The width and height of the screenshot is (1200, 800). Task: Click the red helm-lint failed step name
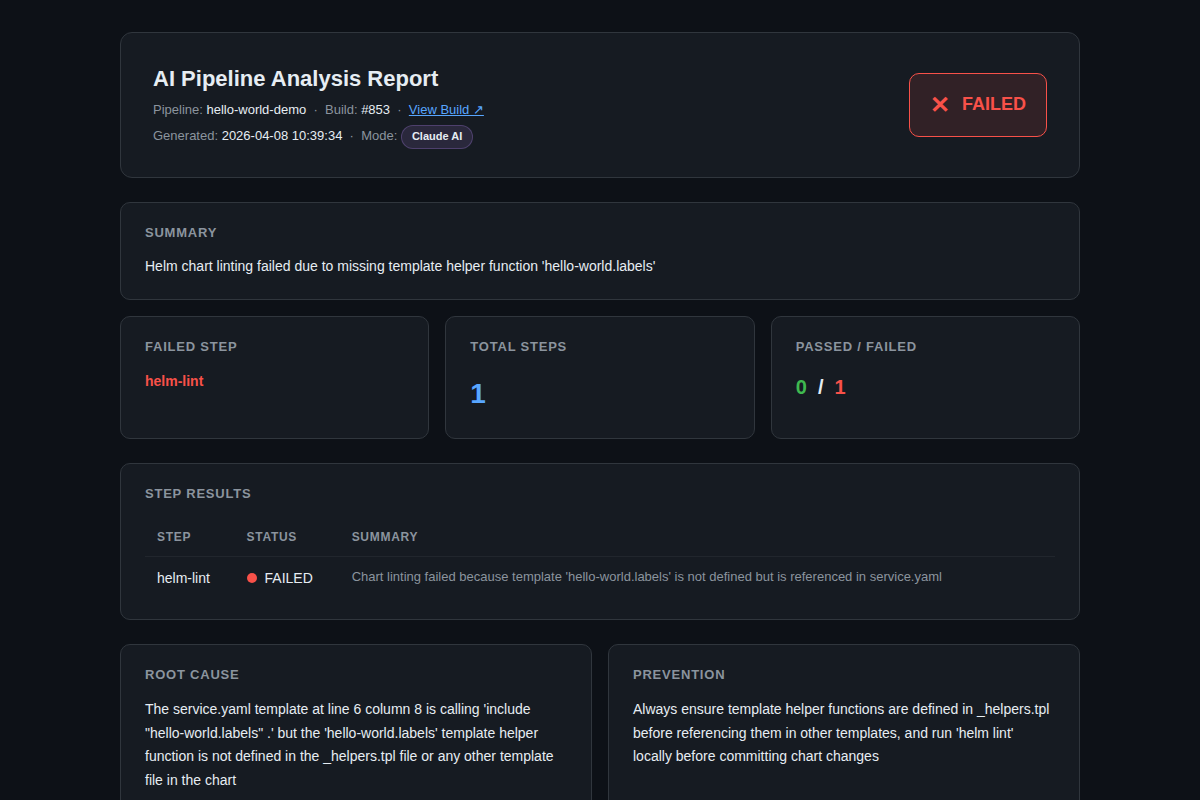coord(174,381)
